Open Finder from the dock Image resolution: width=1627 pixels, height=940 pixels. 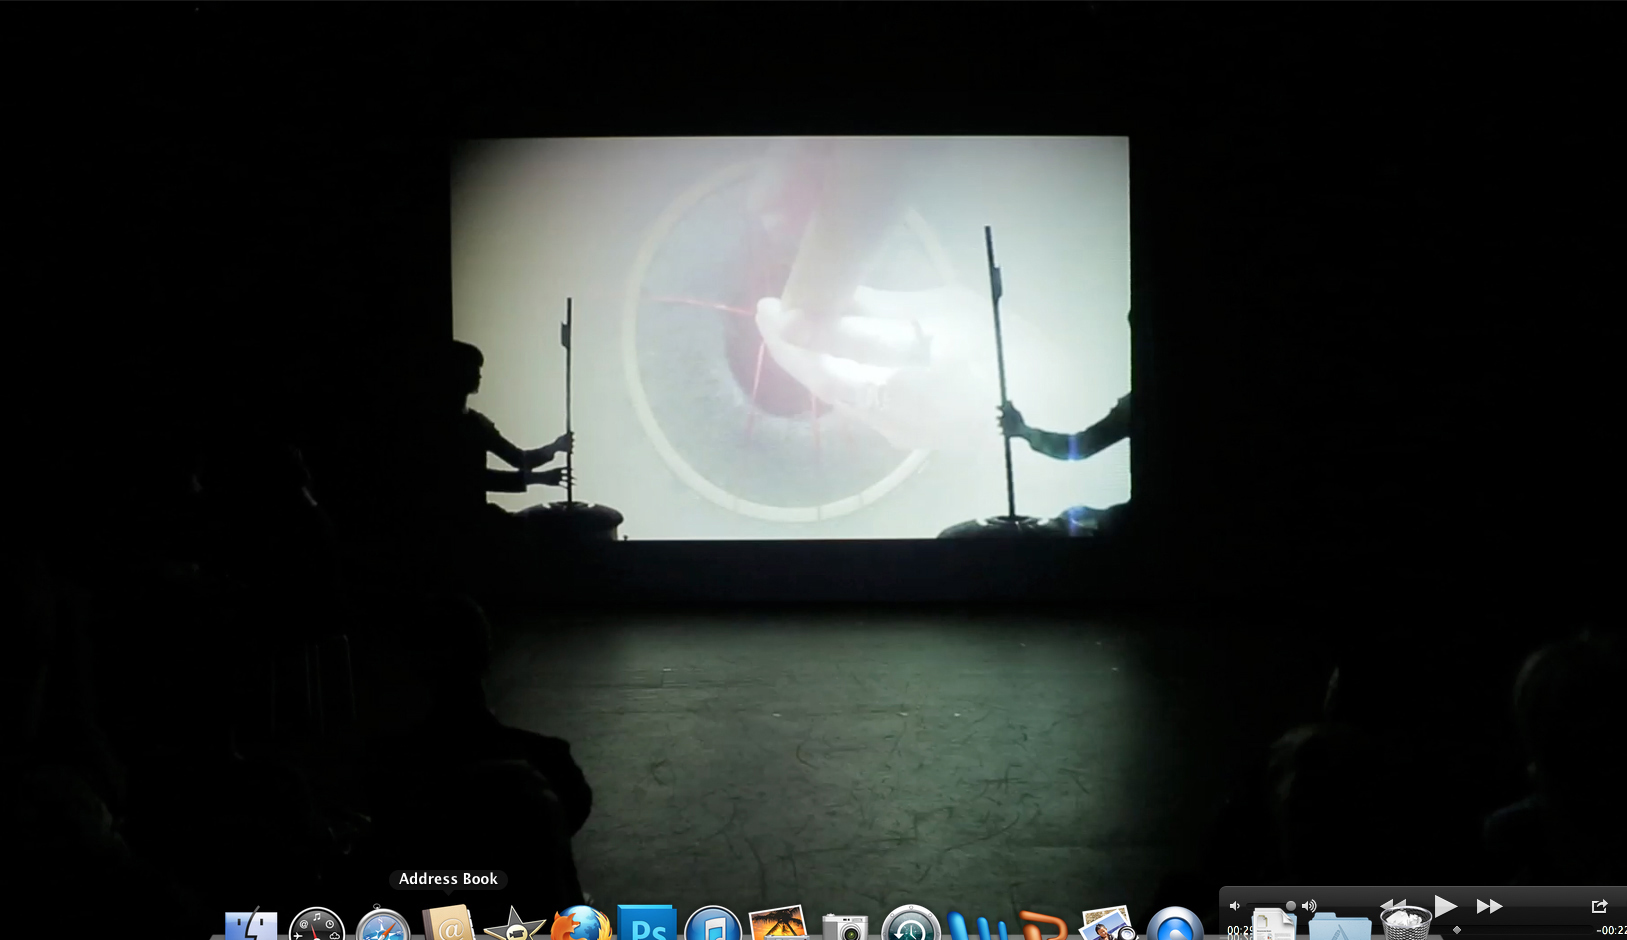click(251, 925)
